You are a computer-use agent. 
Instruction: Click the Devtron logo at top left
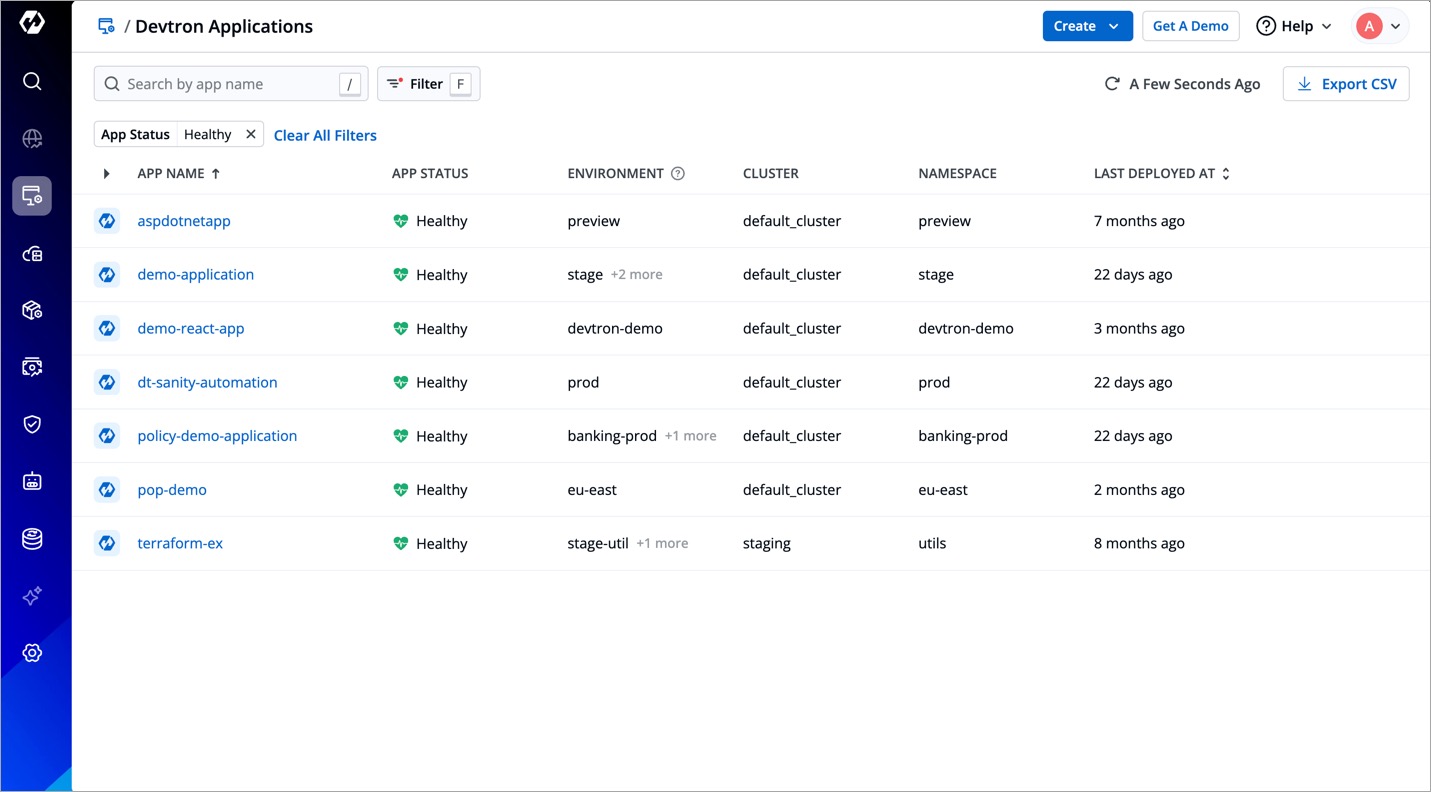point(33,22)
